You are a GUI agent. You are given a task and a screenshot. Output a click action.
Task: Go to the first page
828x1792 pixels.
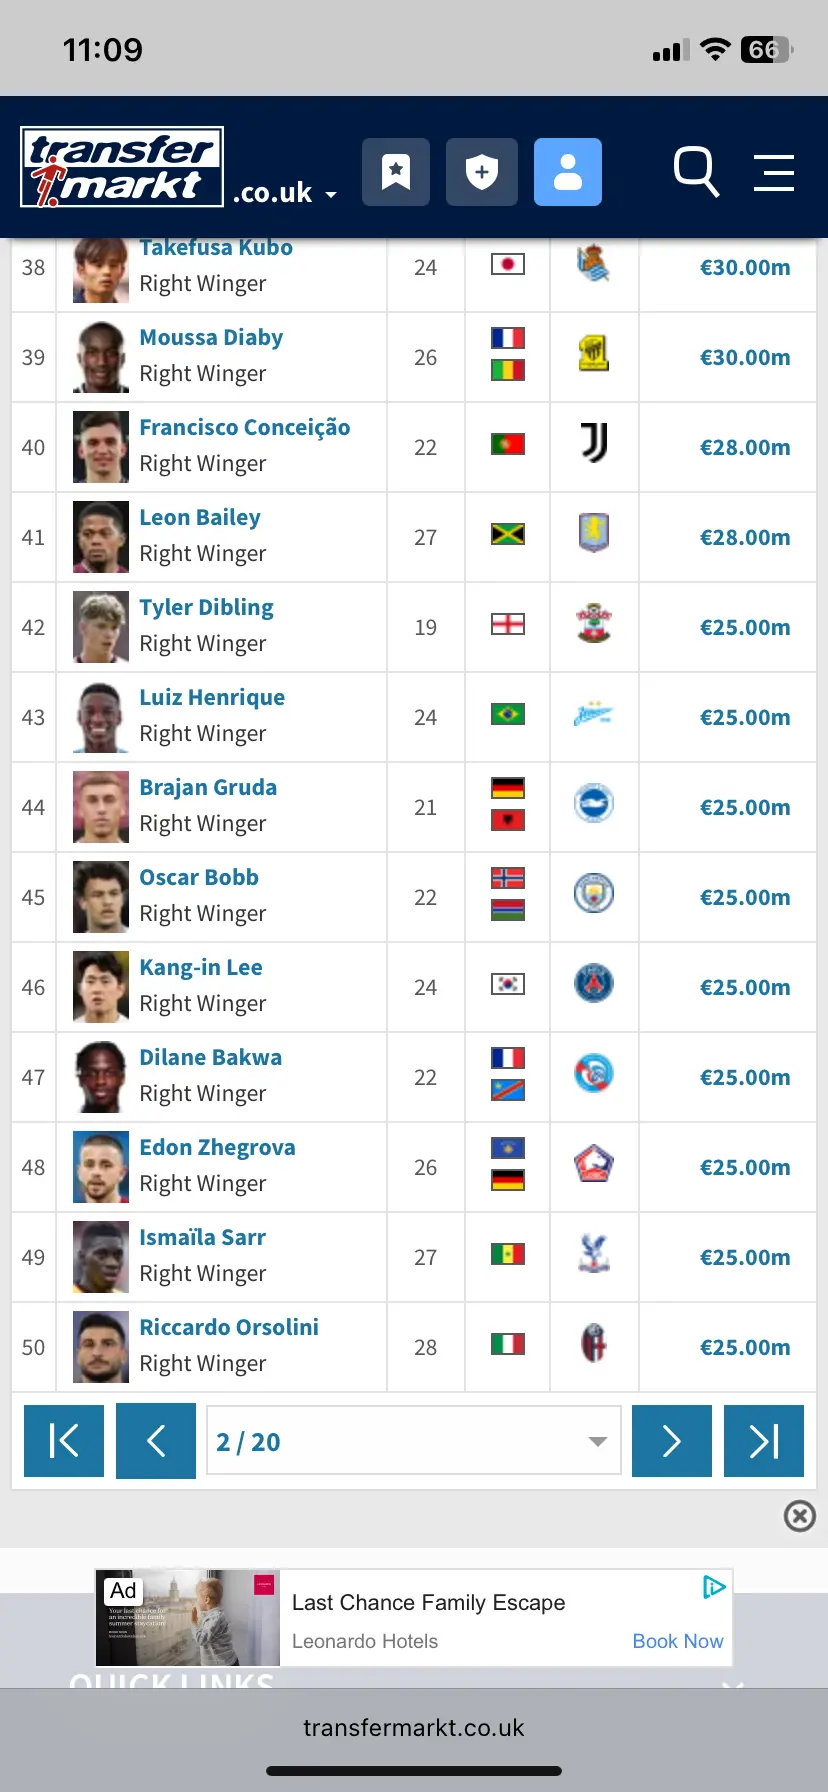[x=64, y=1441]
